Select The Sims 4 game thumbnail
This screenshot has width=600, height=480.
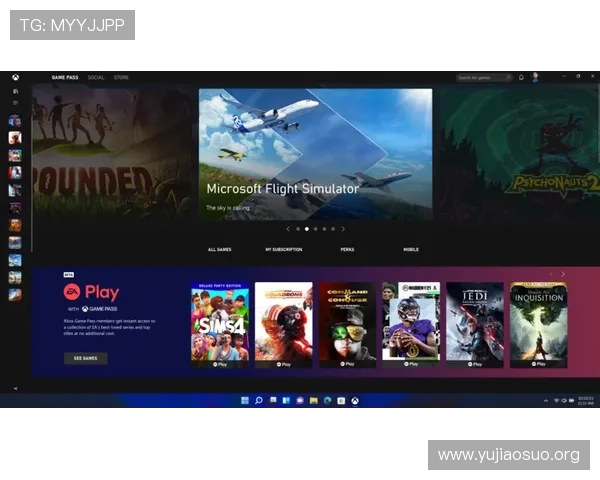click(220, 324)
